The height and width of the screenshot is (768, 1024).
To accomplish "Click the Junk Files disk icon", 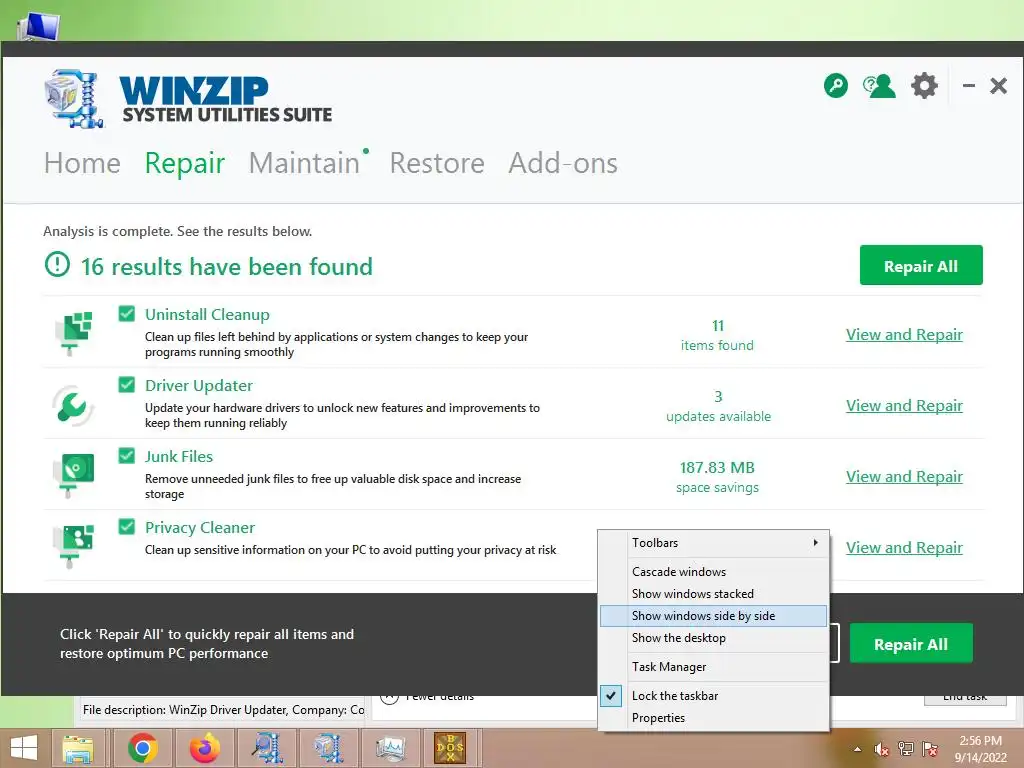I will [74, 475].
